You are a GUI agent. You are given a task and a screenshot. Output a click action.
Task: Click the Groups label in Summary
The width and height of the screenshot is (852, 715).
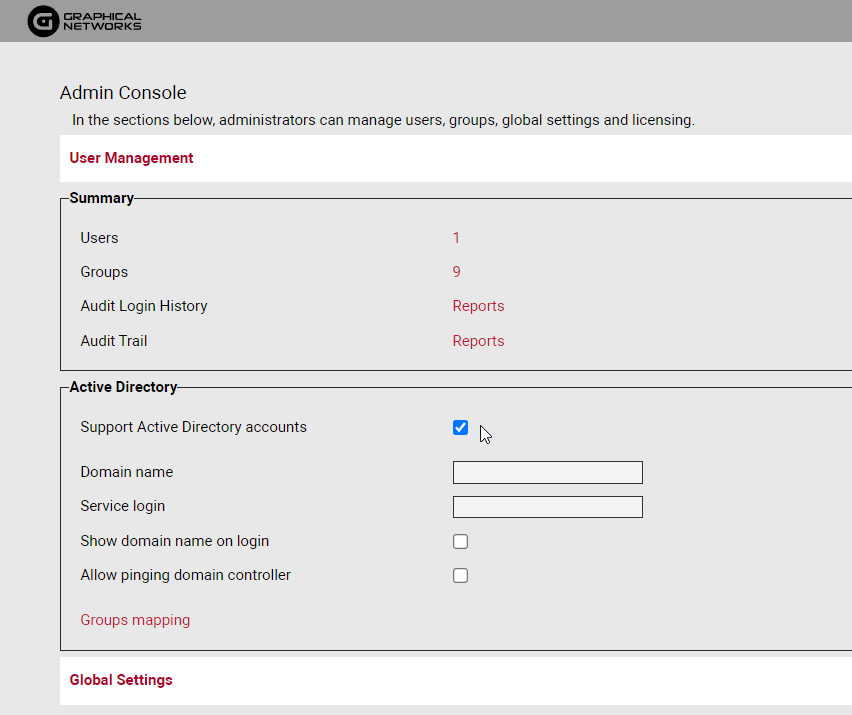(x=104, y=272)
